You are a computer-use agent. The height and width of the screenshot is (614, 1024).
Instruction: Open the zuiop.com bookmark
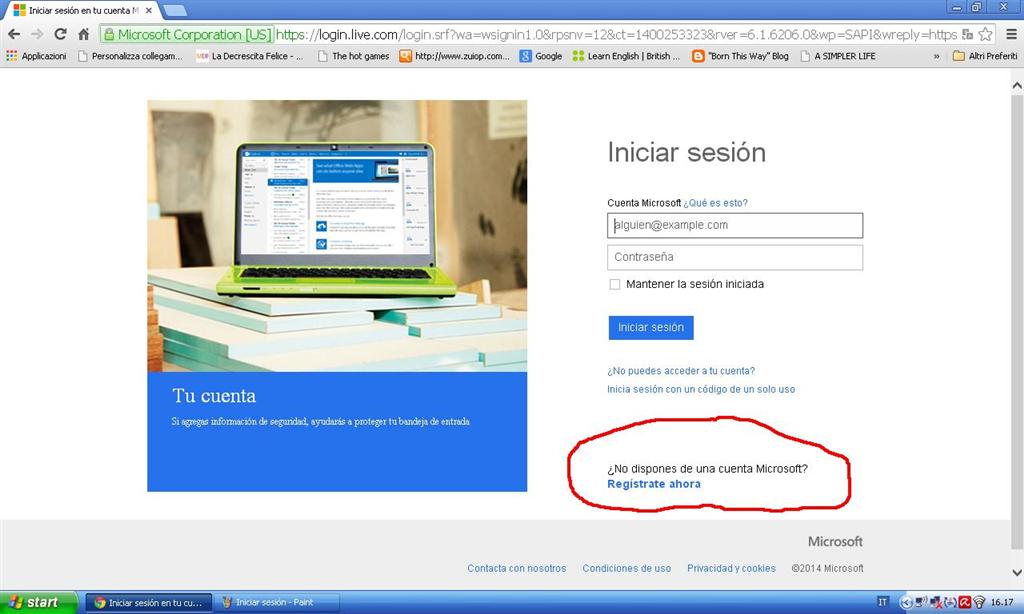click(x=455, y=56)
